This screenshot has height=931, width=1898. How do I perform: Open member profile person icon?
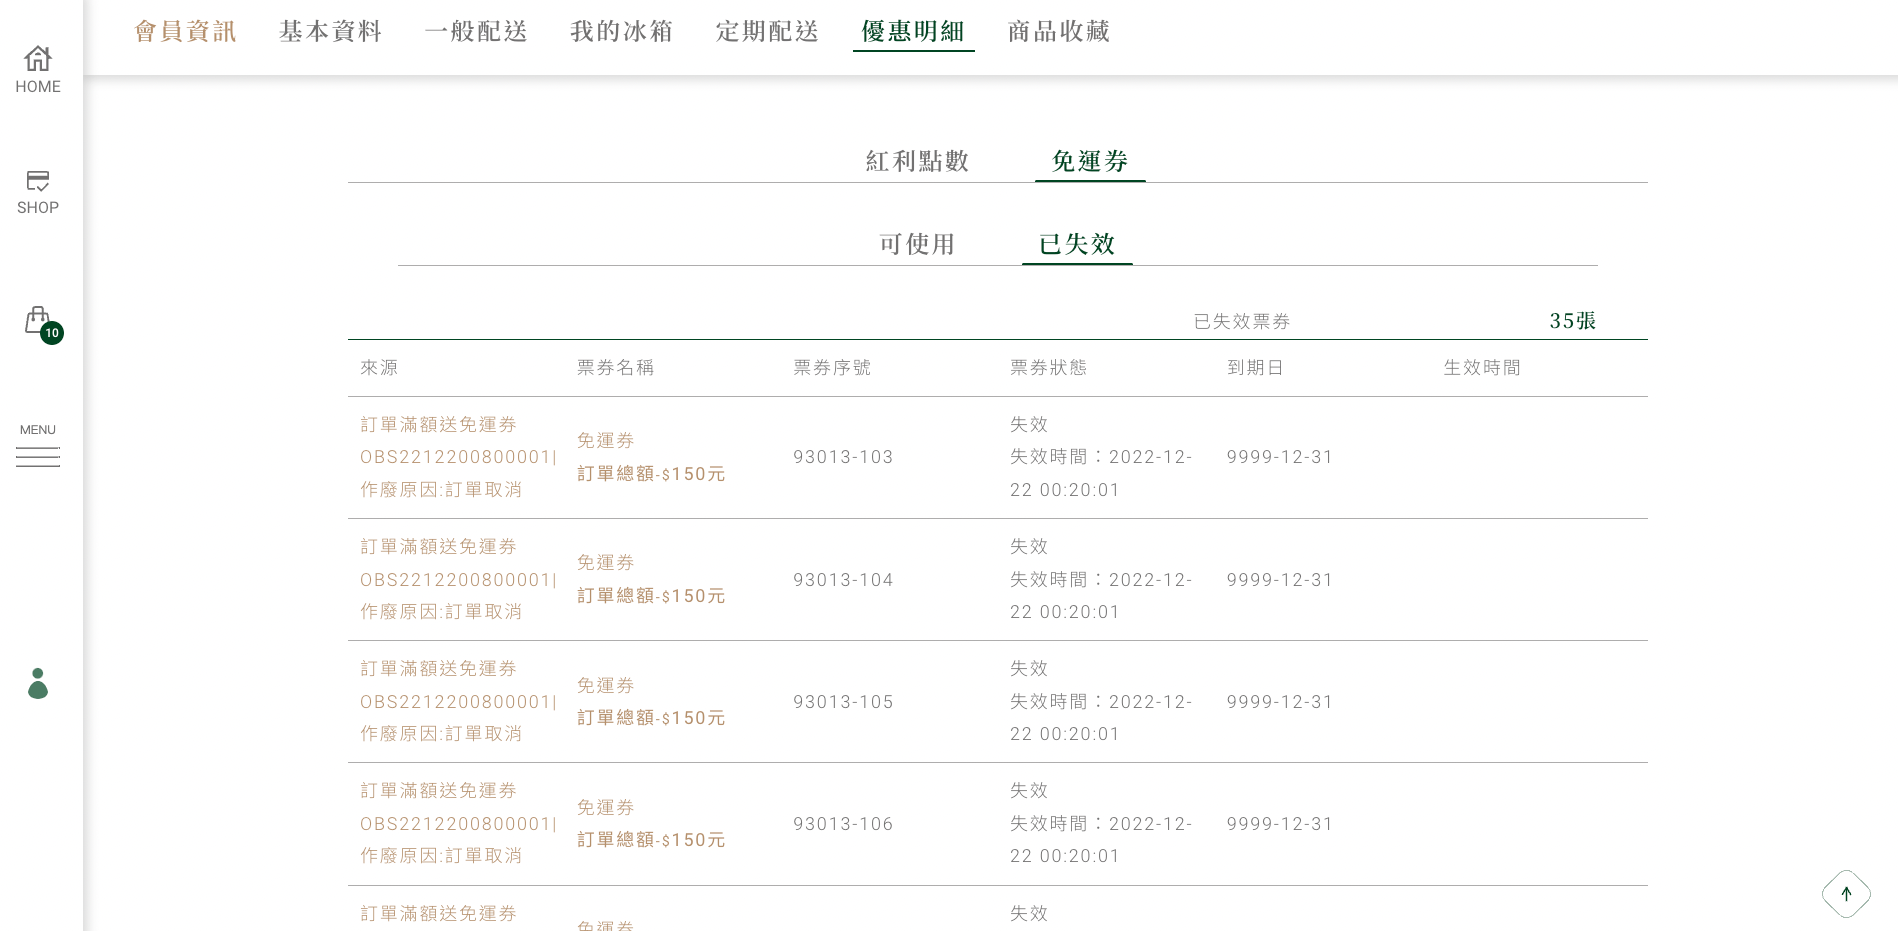(x=38, y=683)
